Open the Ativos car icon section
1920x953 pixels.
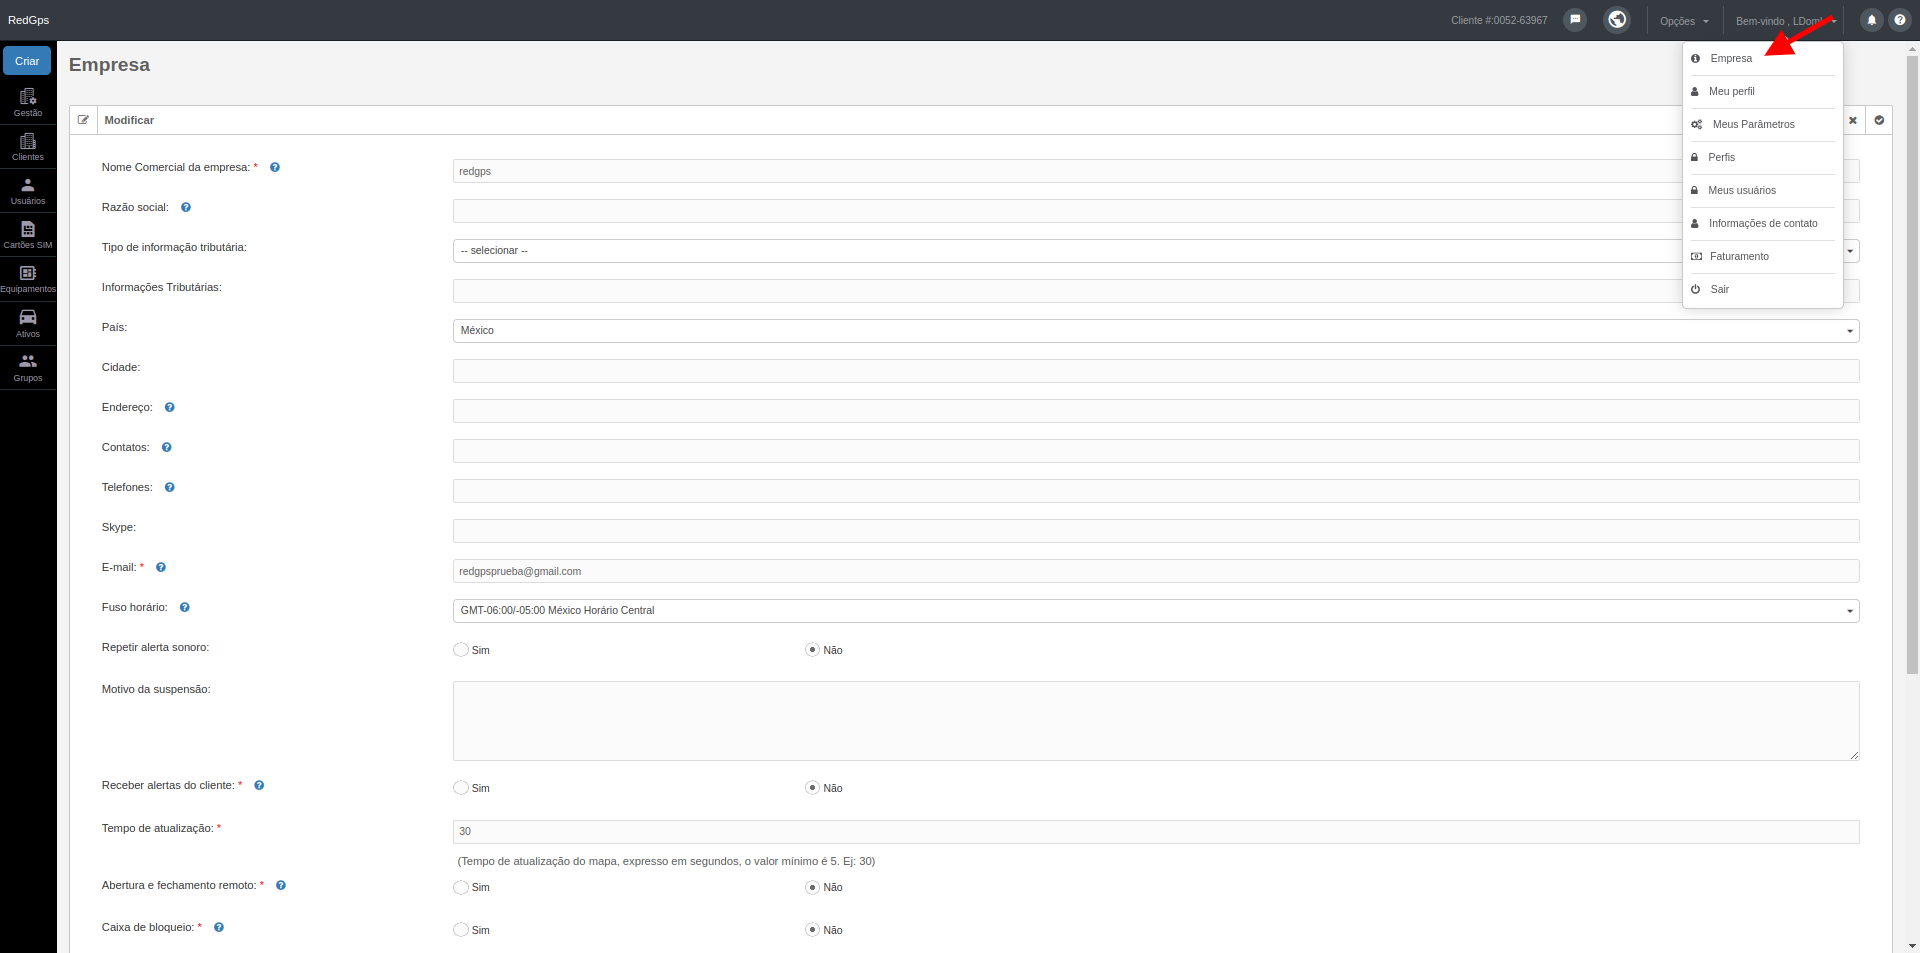28,323
